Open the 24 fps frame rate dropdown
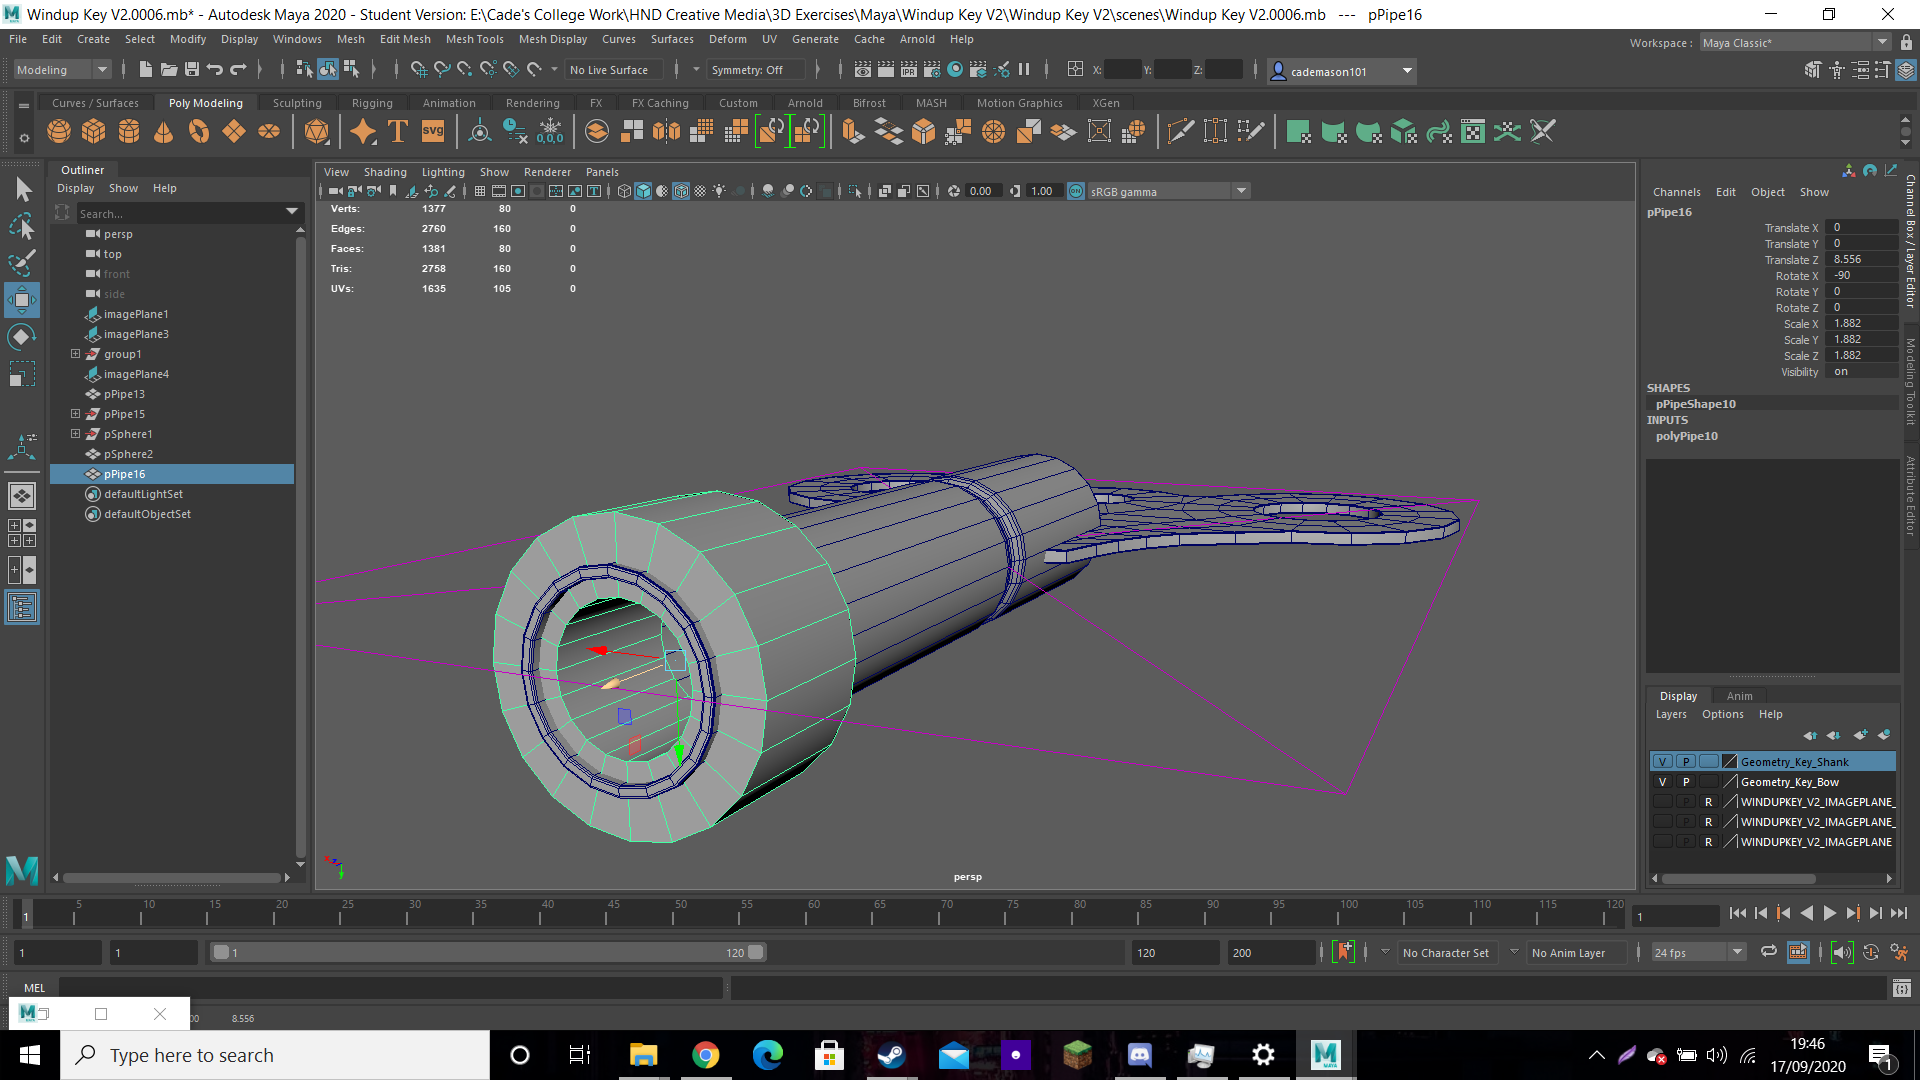 coord(1698,953)
